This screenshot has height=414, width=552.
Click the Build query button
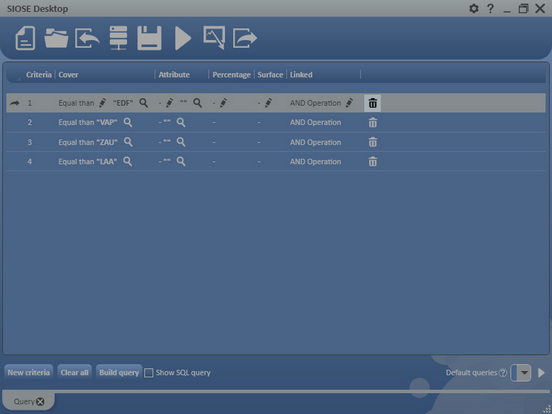119,372
